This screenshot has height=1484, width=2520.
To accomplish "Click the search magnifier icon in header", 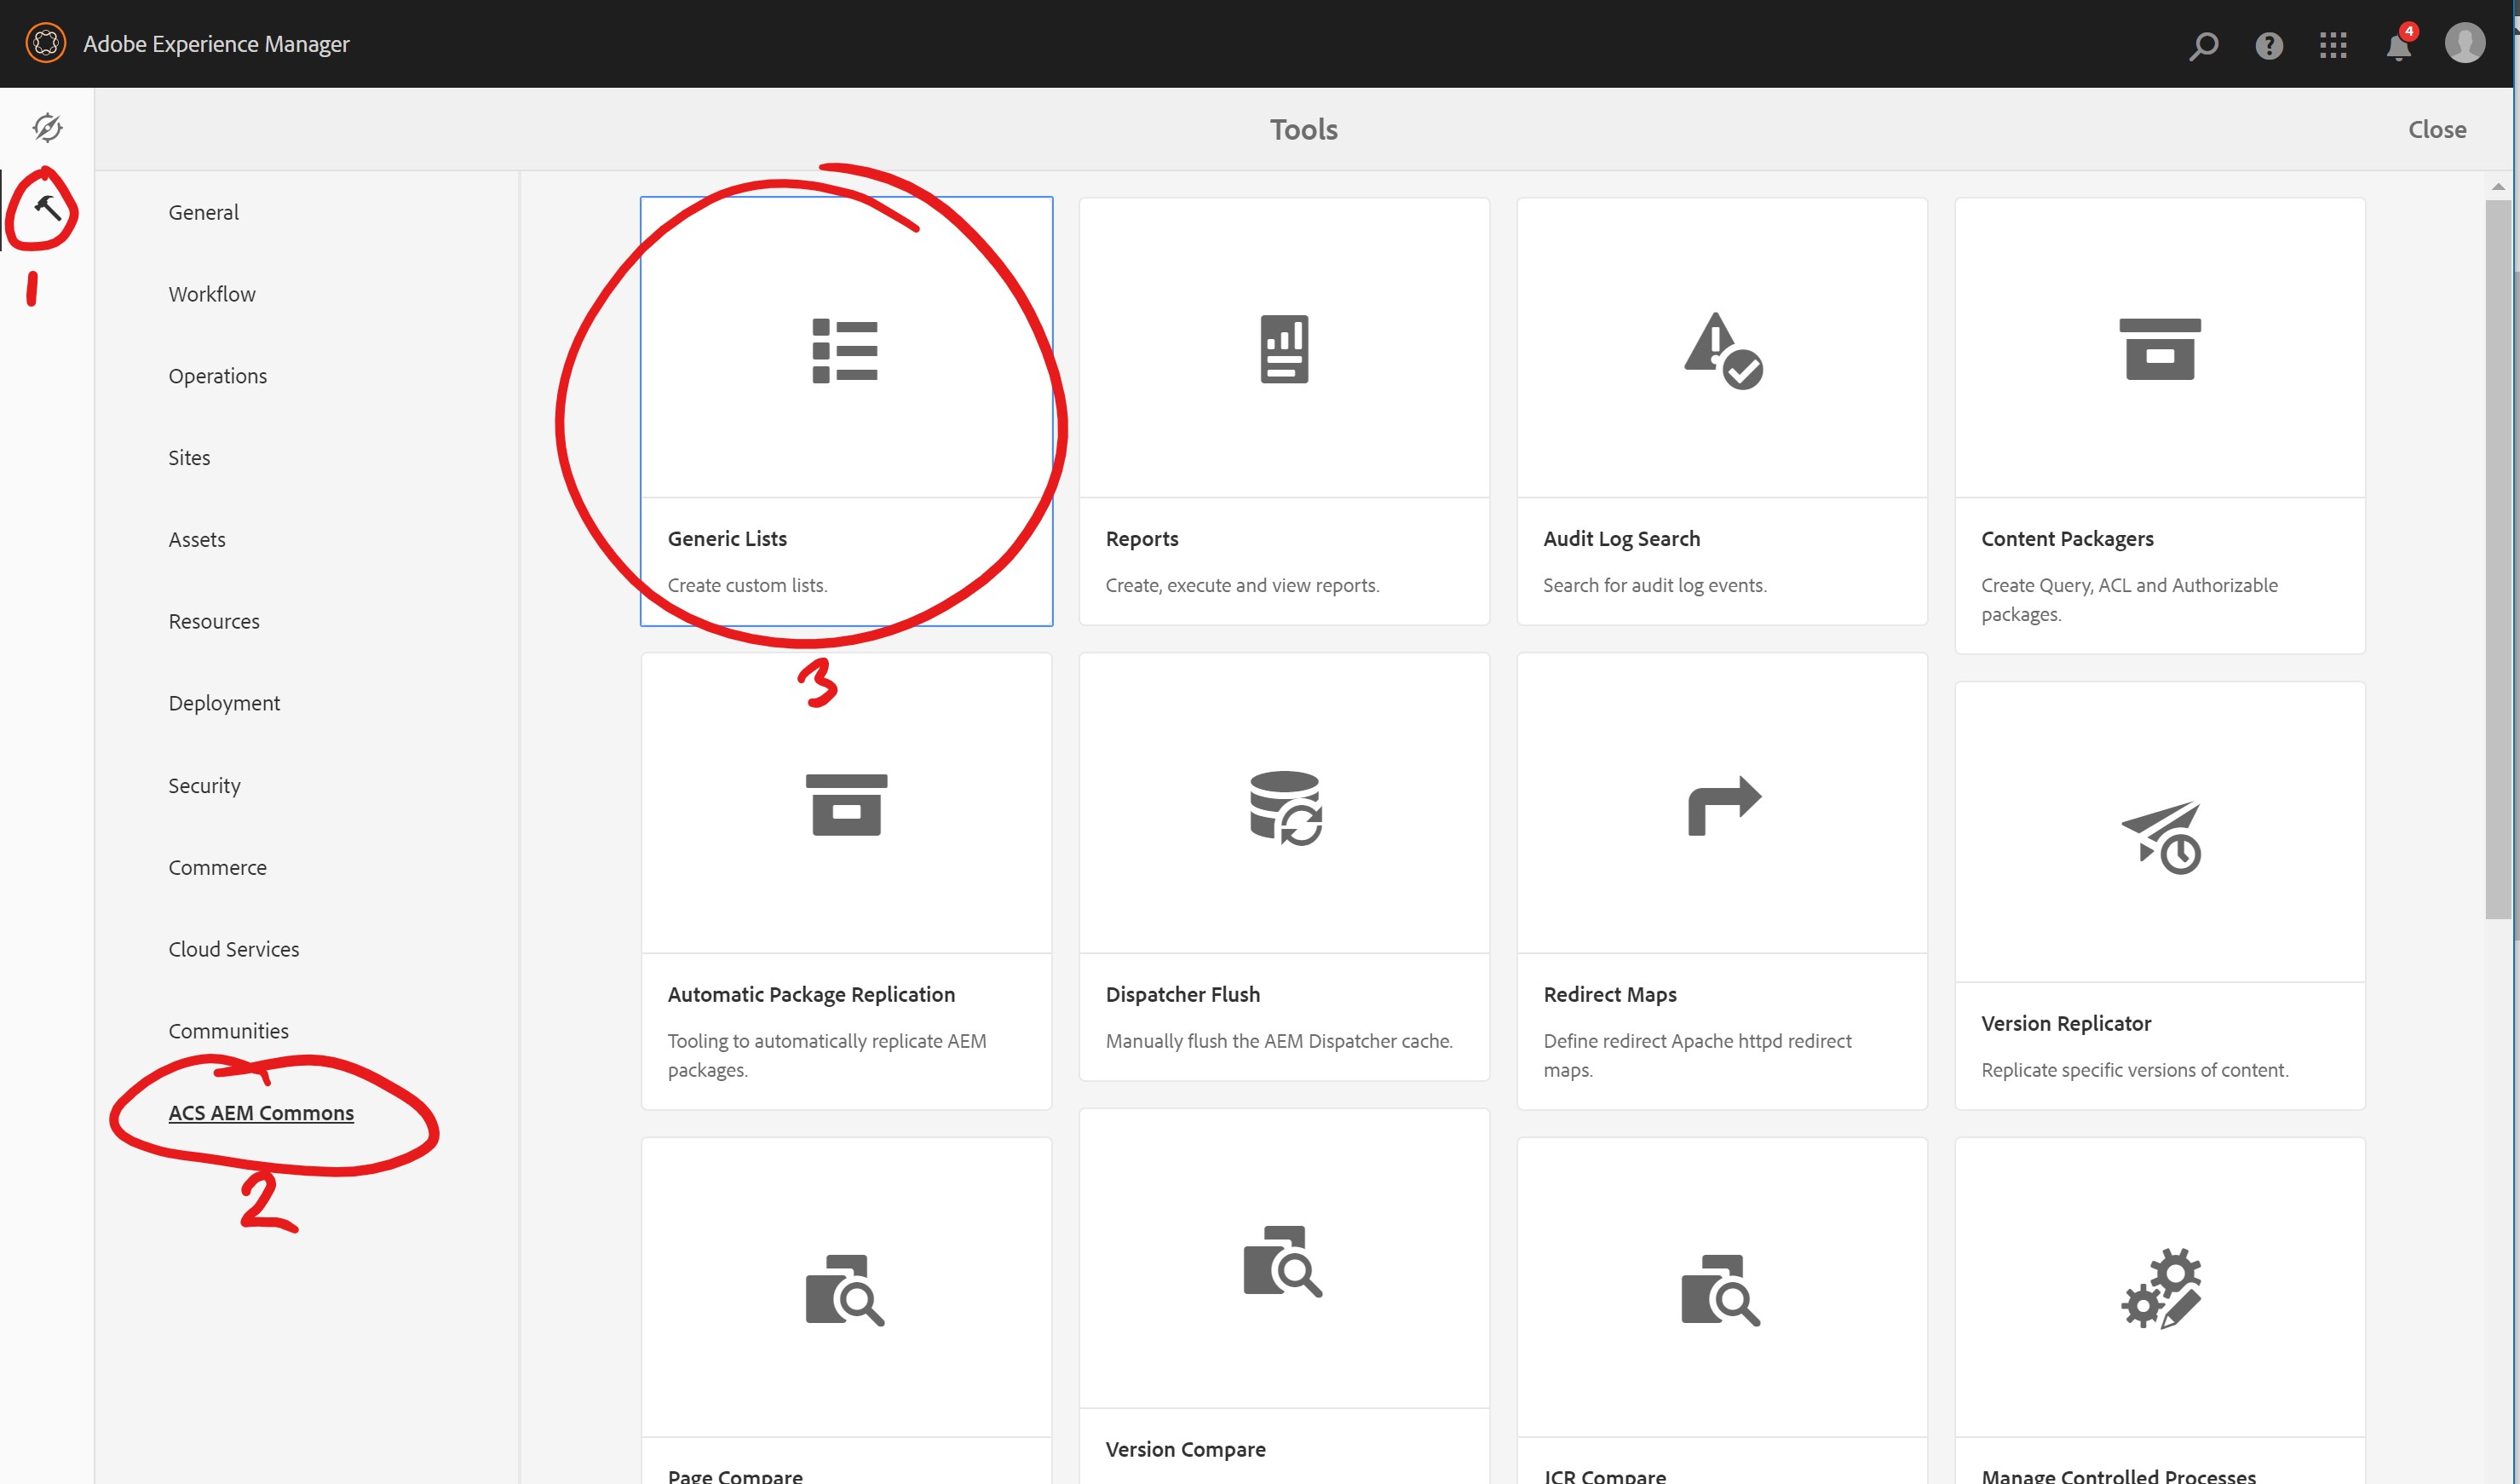I will coord(2203,45).
